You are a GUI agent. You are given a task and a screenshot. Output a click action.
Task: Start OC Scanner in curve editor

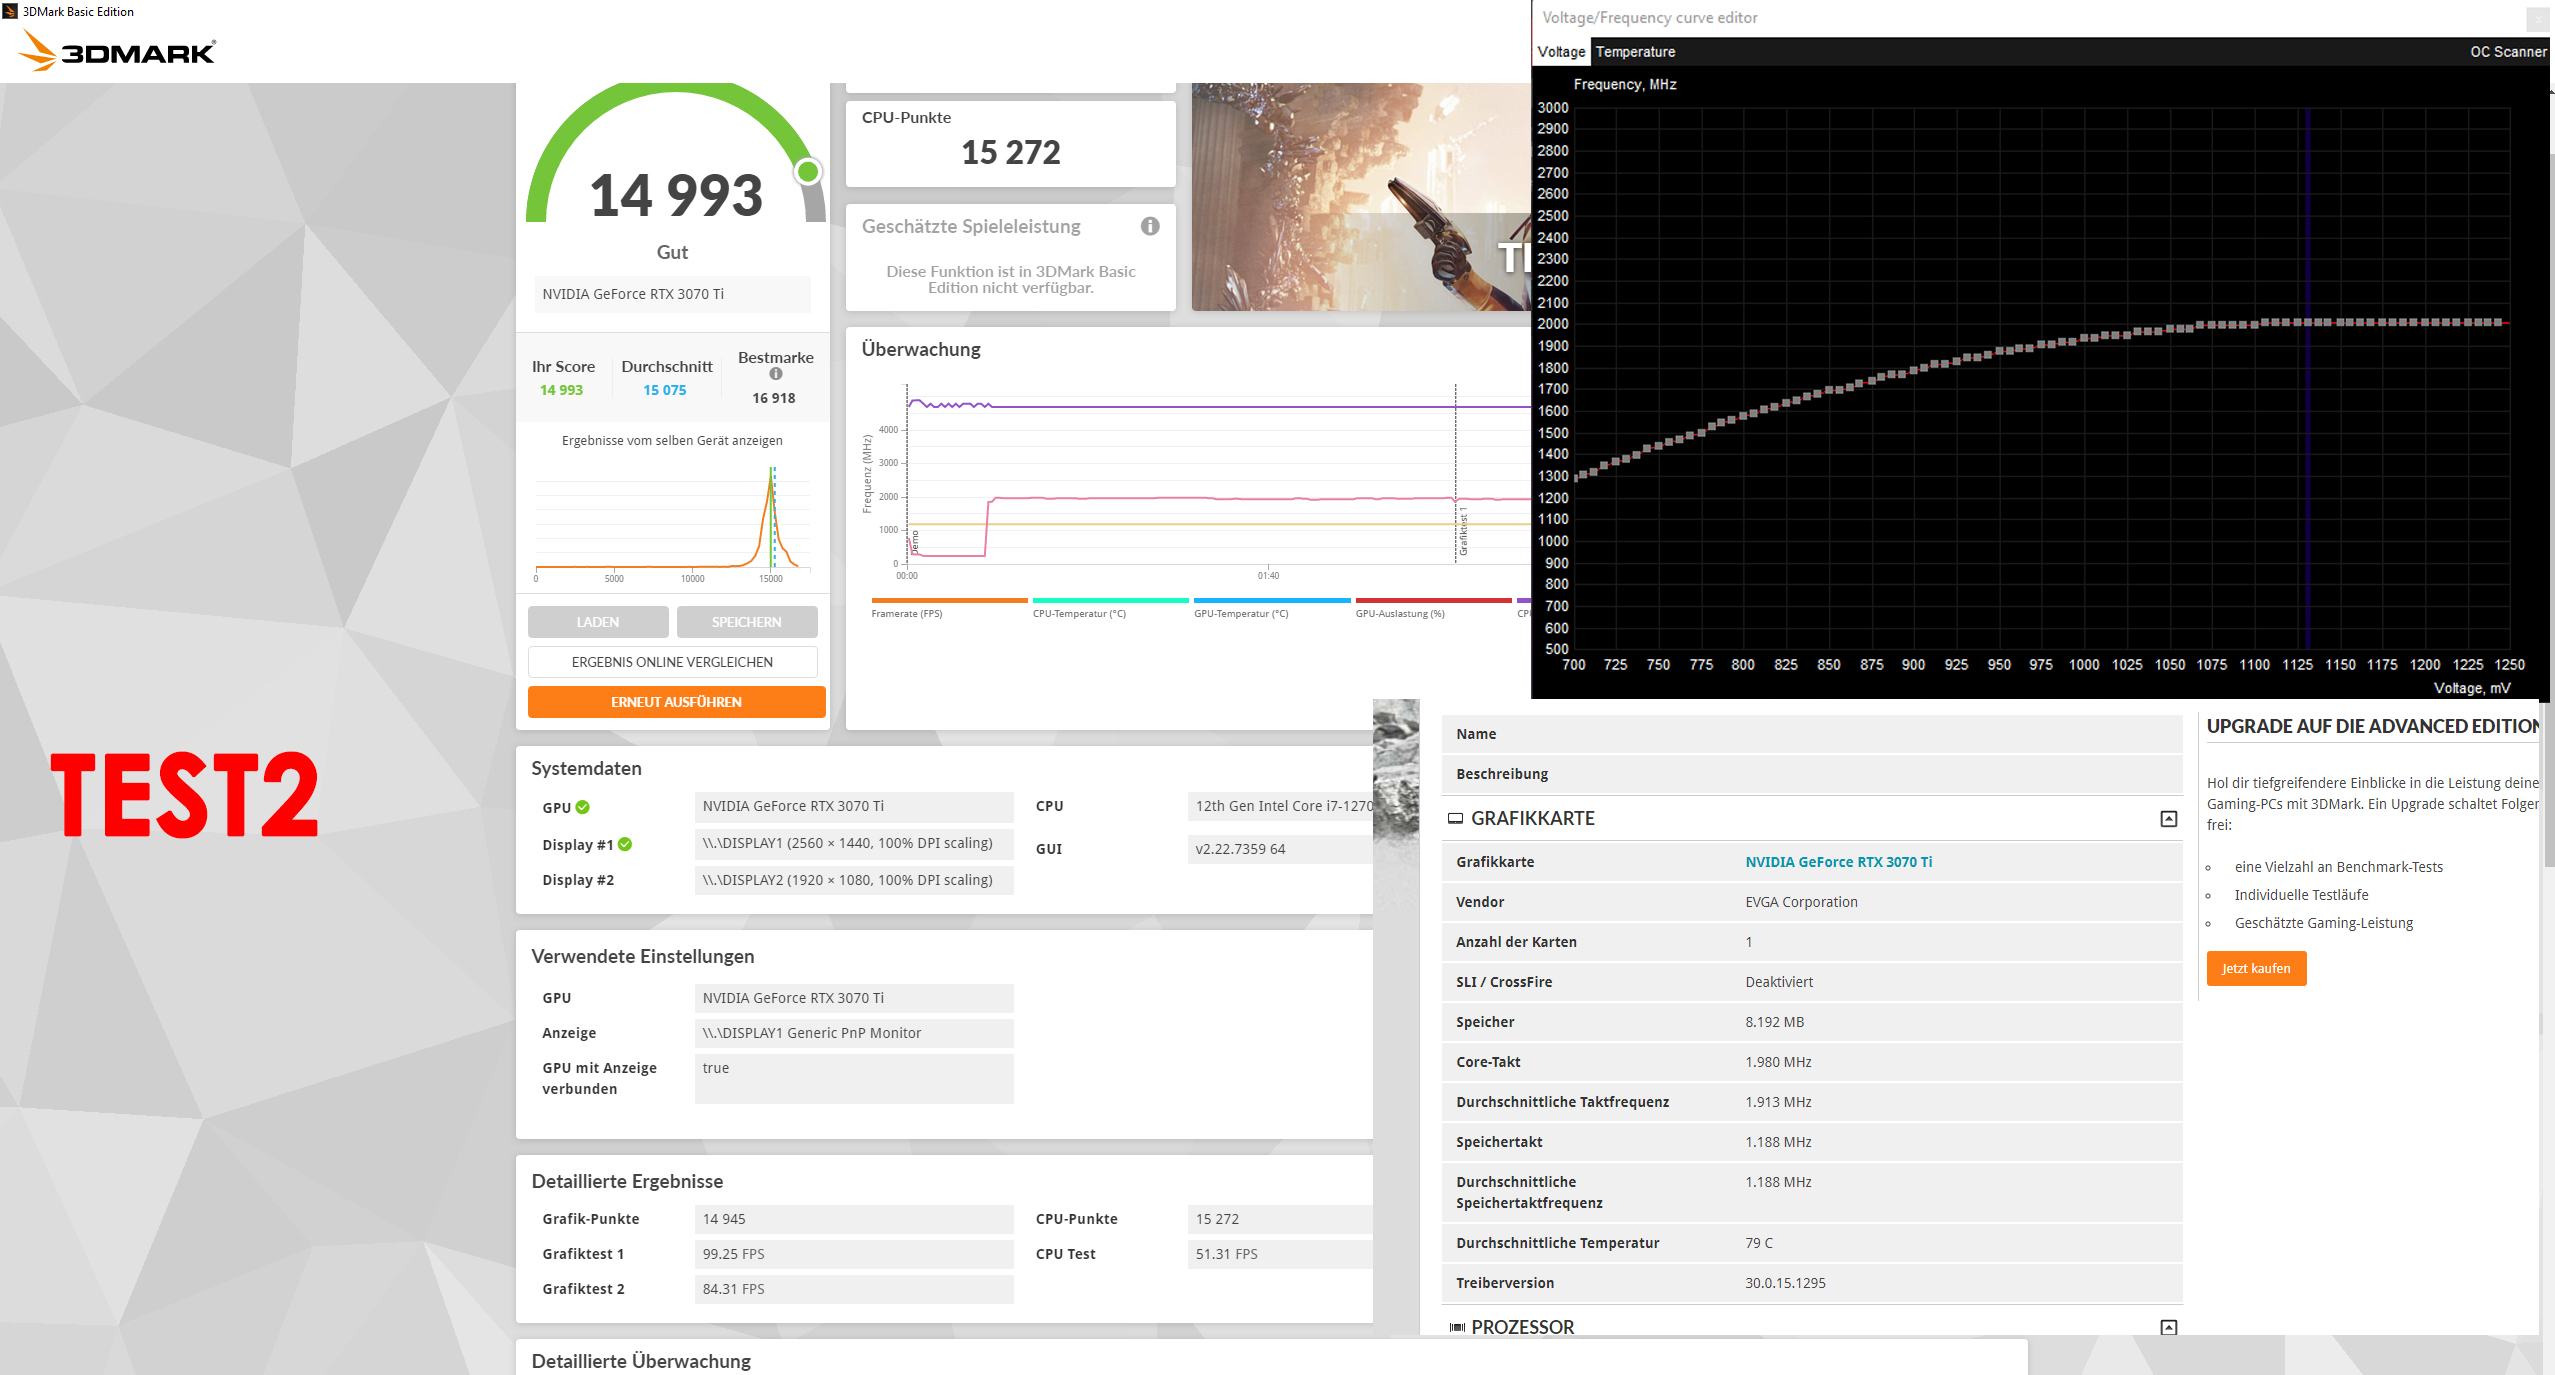tap(2508, 52)
